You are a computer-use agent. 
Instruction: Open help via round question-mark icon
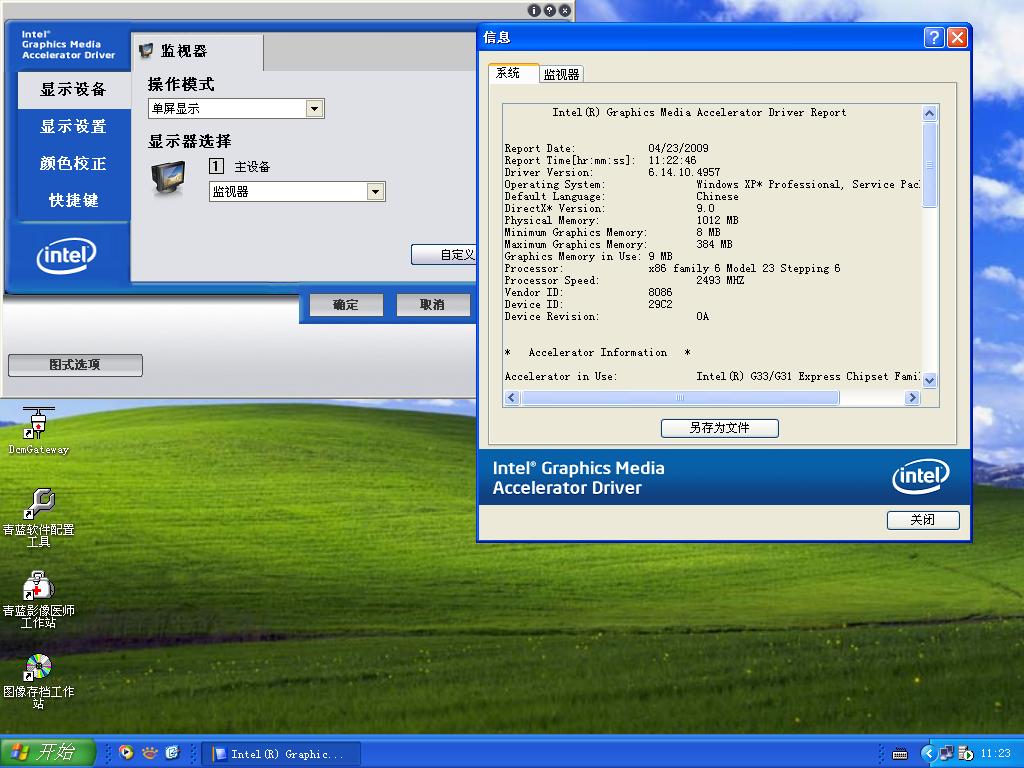tap(549, 10)
